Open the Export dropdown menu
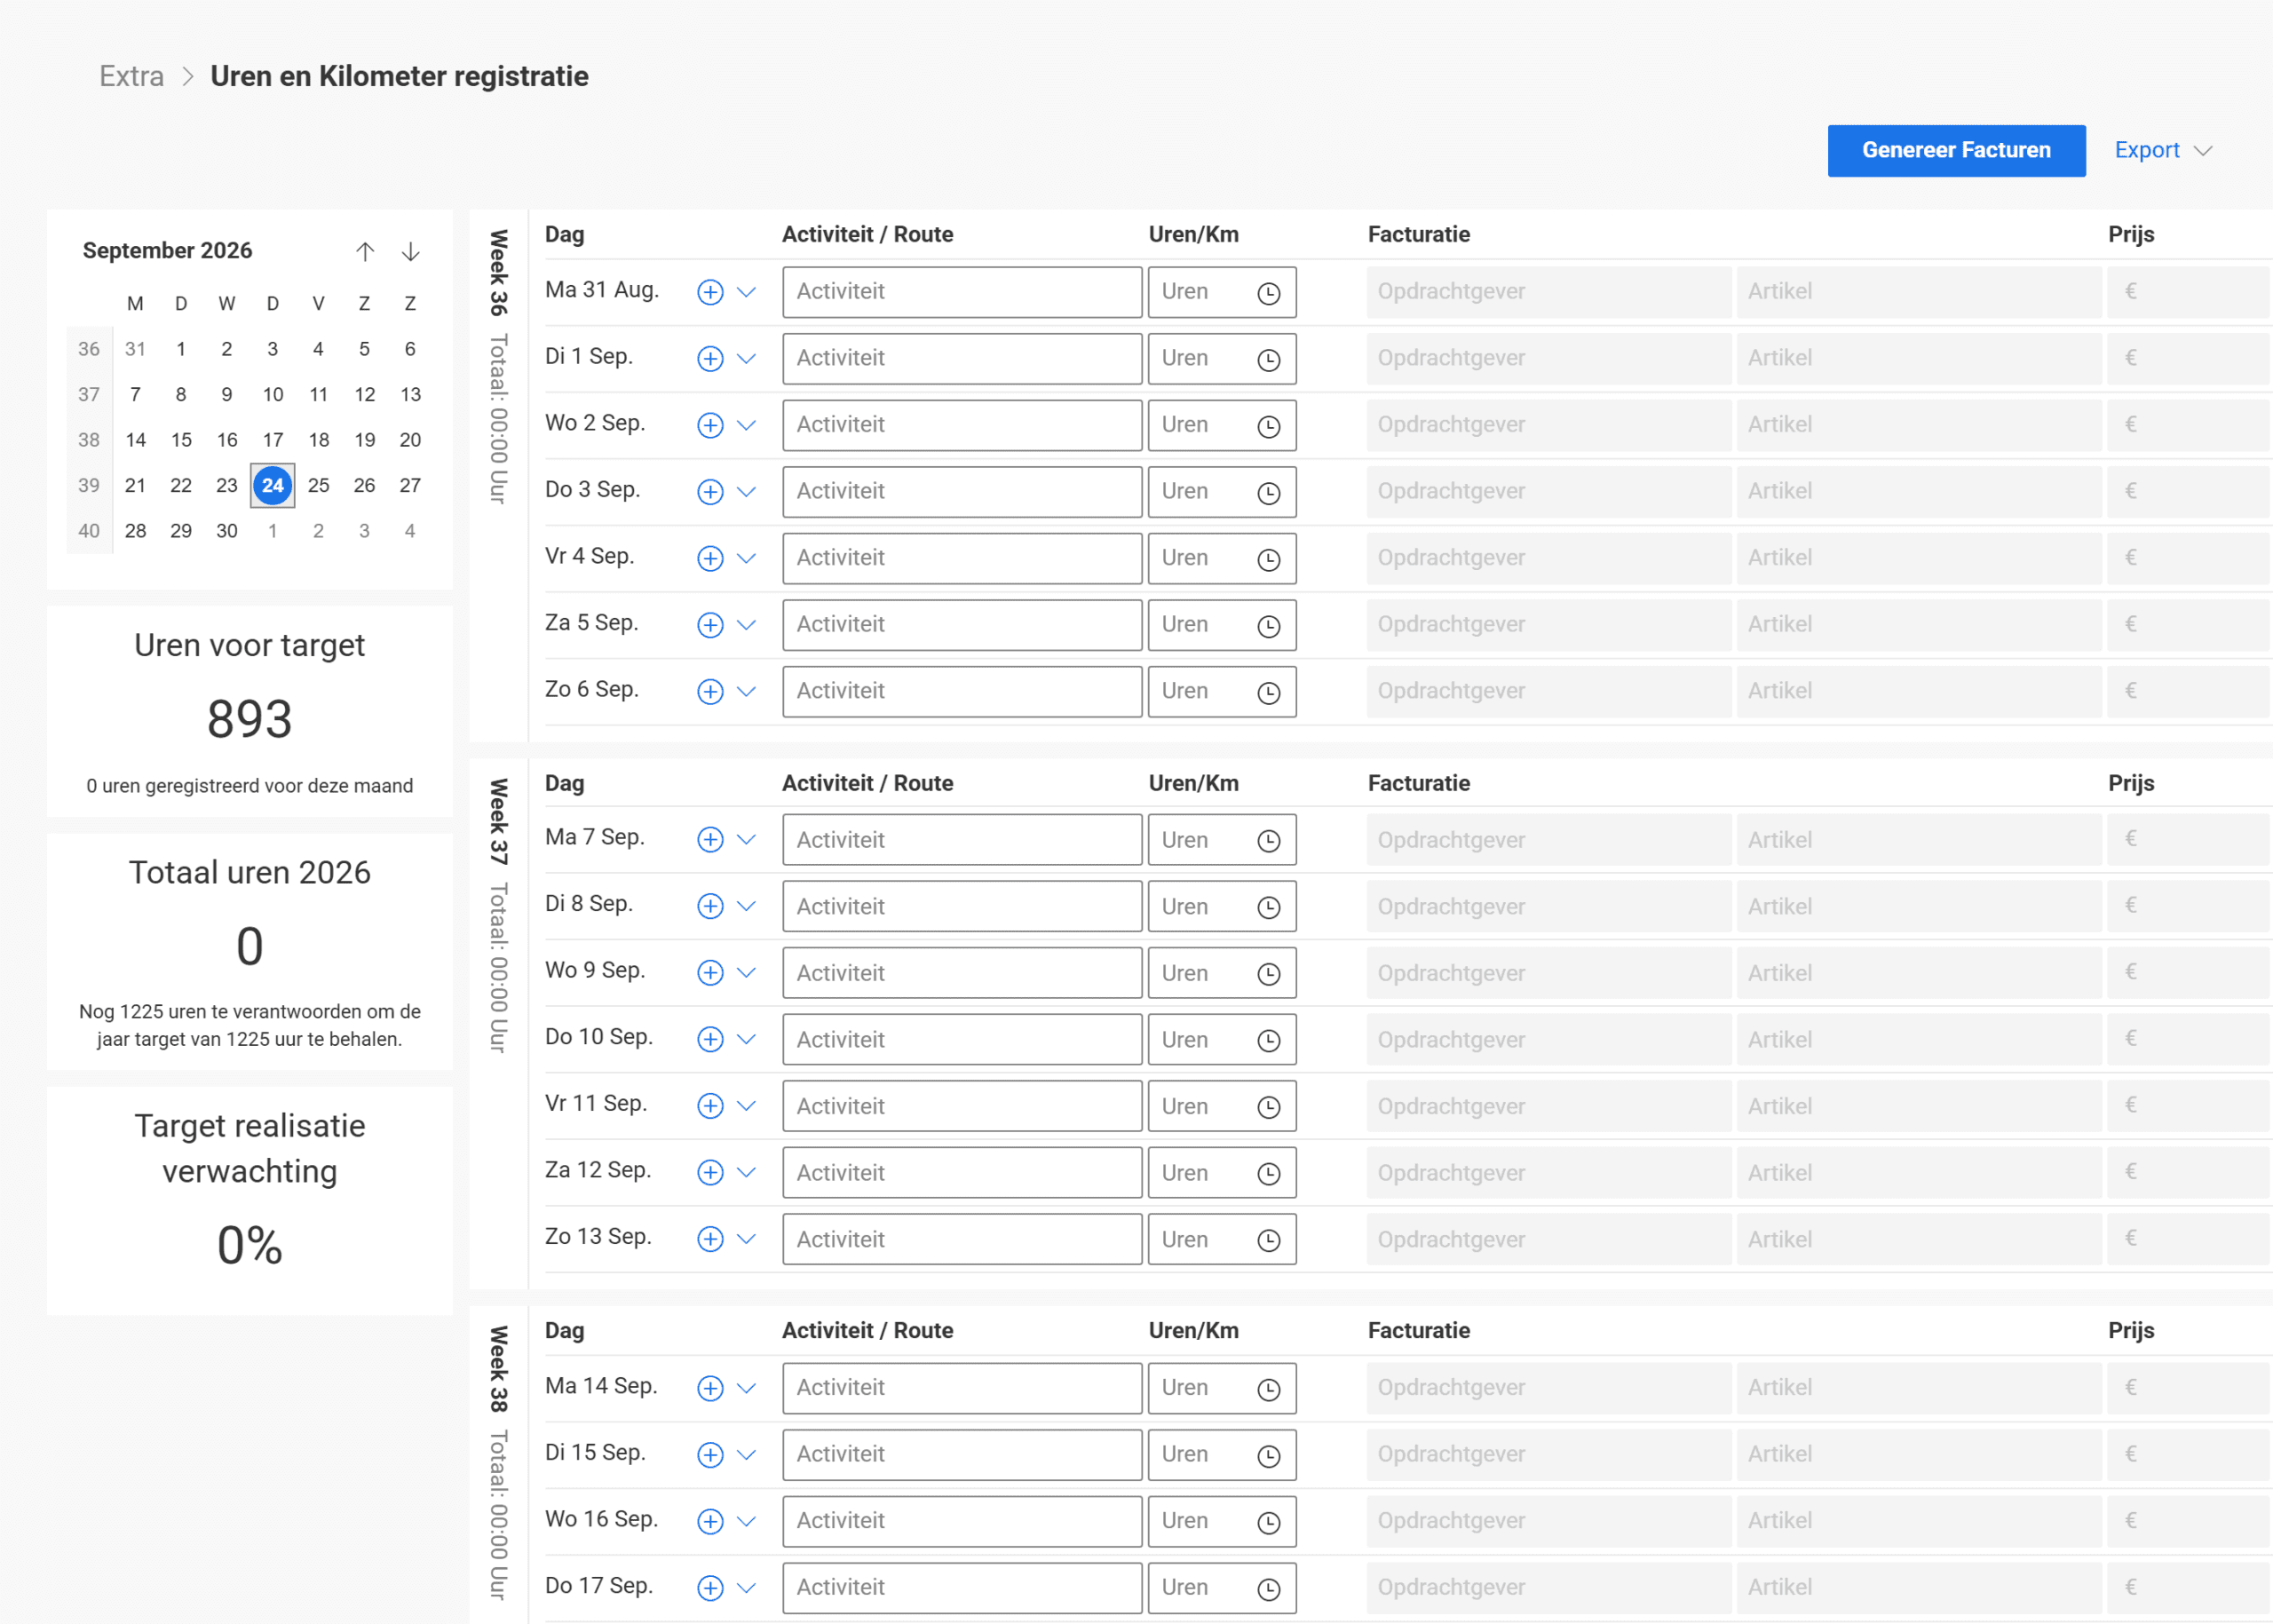Screen dimensions: 2273x1624 2162,150
